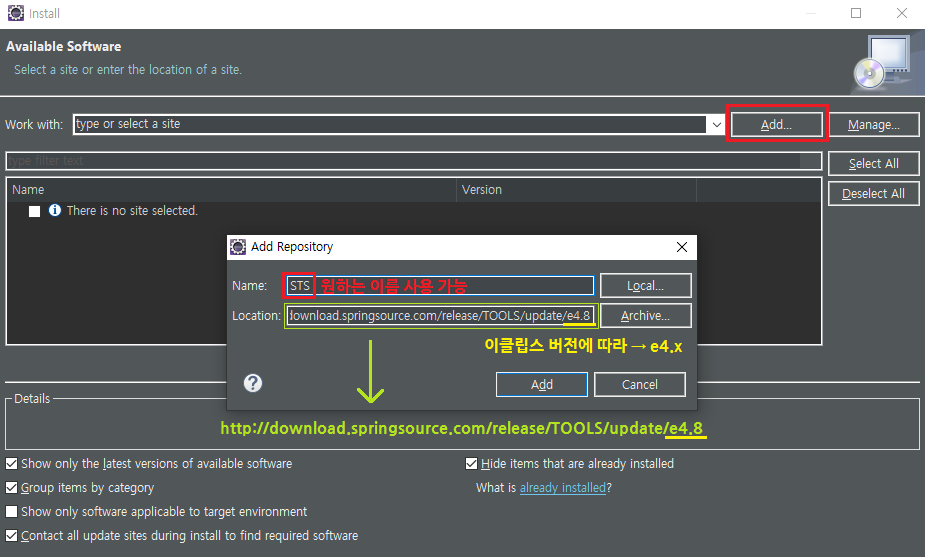
Task: Check the box next to no site selected
Action: click(x=35, y=211)
